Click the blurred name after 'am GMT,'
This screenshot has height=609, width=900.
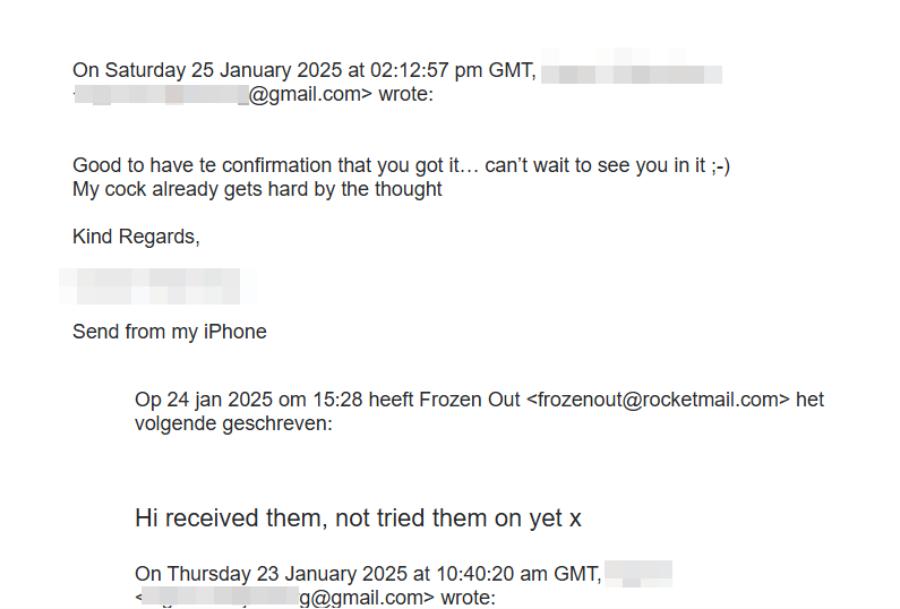638,573
